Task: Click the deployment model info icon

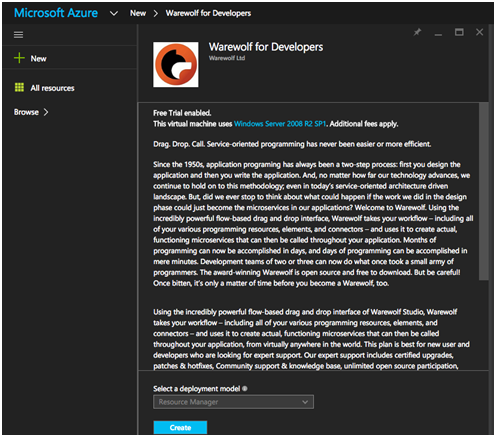Action: pyautogui.click(x=245, y=388)
